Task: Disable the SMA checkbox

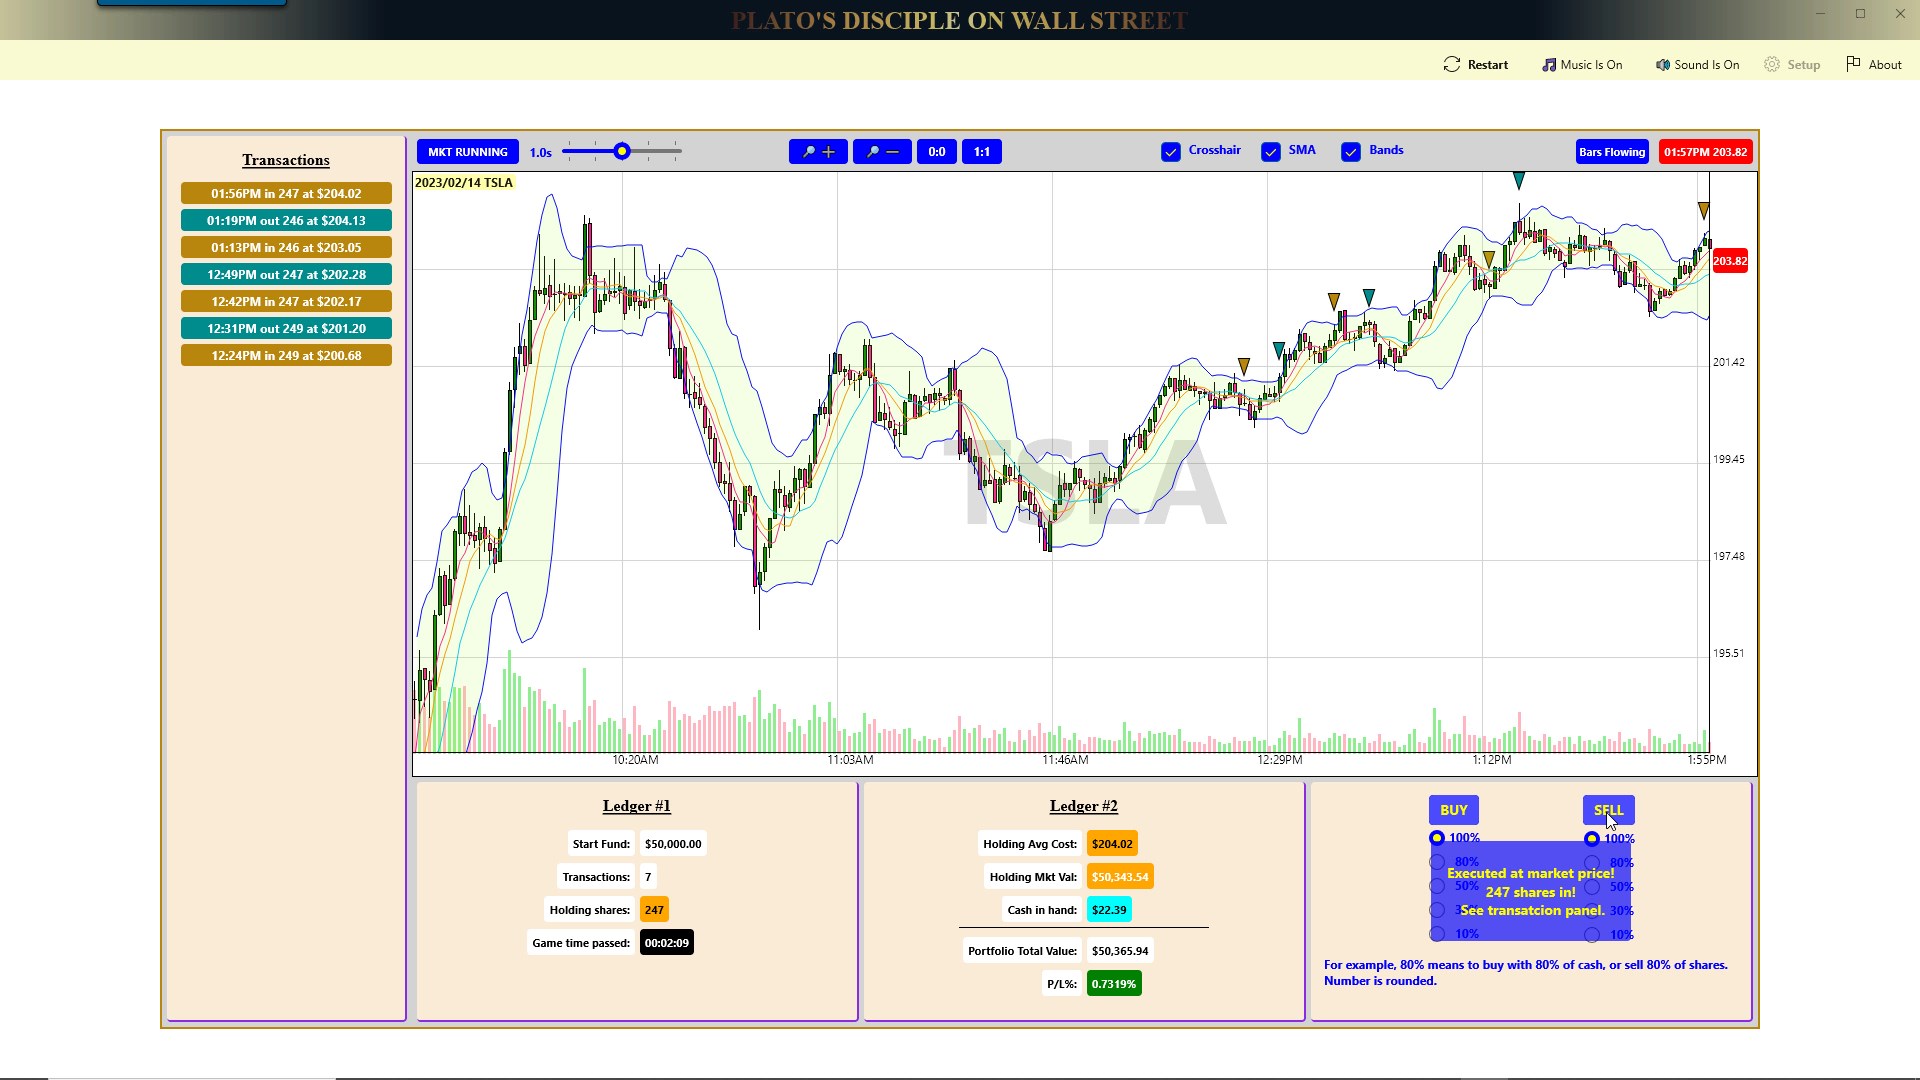Action: [x=1271, y=152]
